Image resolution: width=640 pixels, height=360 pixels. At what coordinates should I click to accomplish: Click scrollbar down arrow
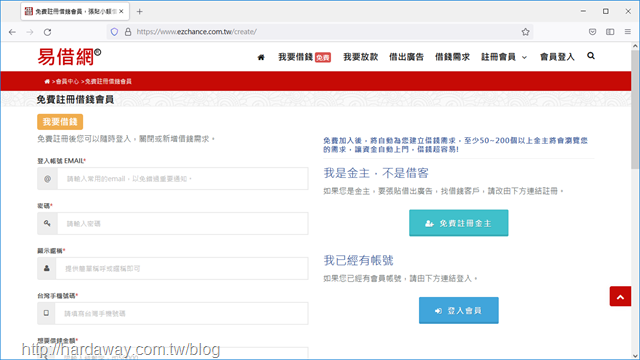point(635,356)
